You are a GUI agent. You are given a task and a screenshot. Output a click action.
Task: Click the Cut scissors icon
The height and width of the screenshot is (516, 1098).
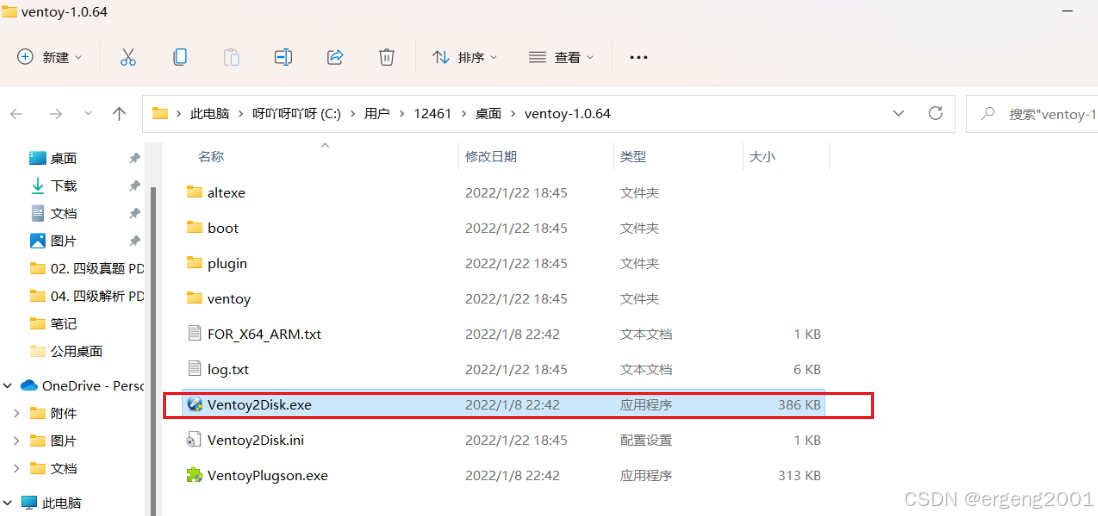pos(127,57)
